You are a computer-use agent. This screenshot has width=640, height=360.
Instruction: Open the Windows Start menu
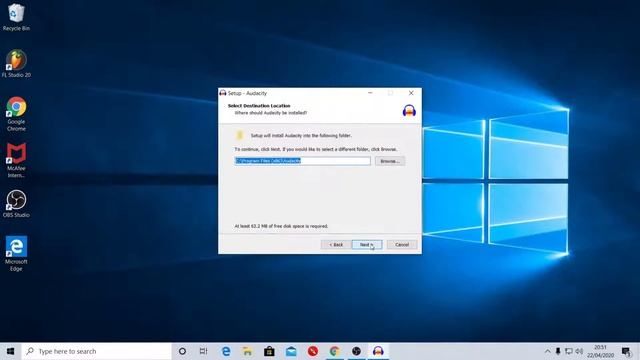click(11, 351)
